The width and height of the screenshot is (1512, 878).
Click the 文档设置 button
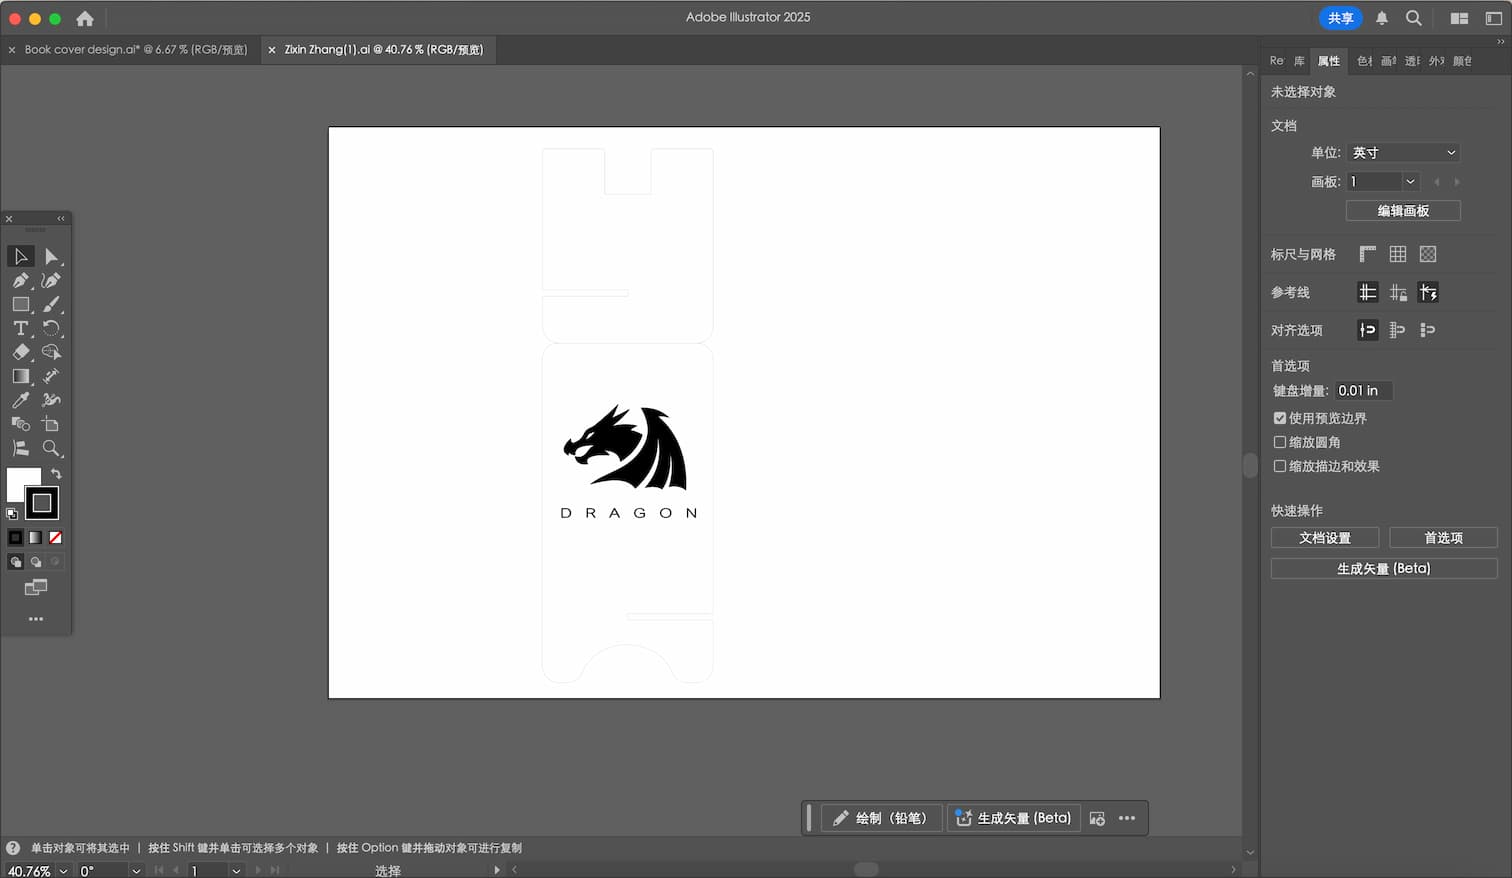click(1324, 538)
